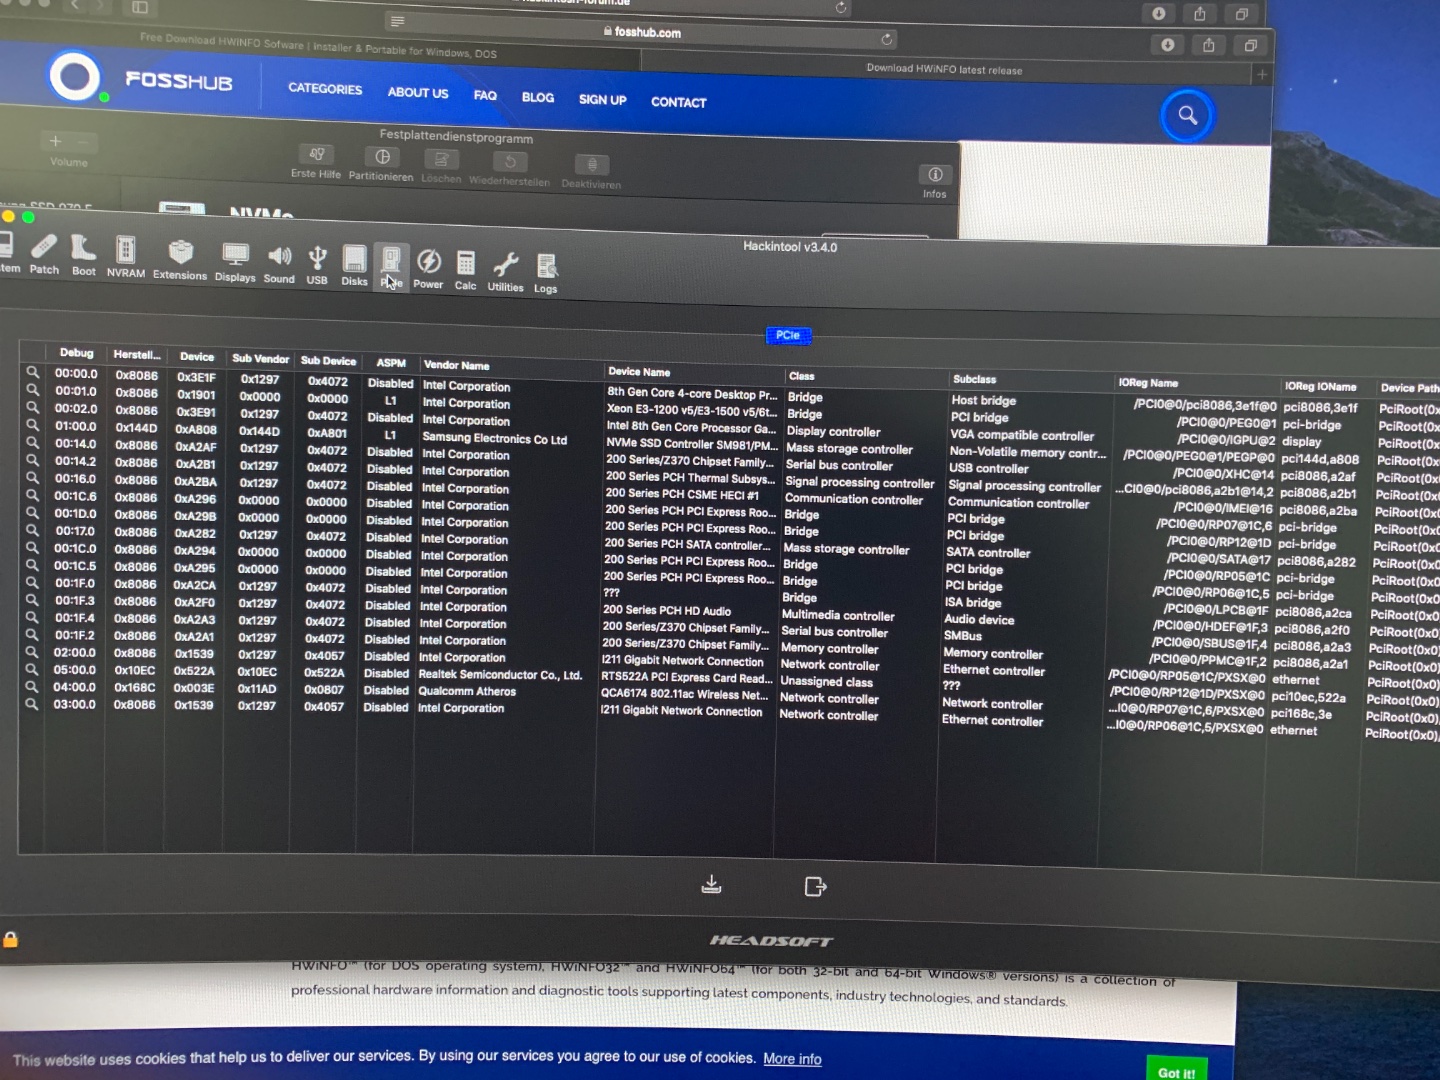Click CONTACT in FossHub navigation

click(x=678, y=102)
